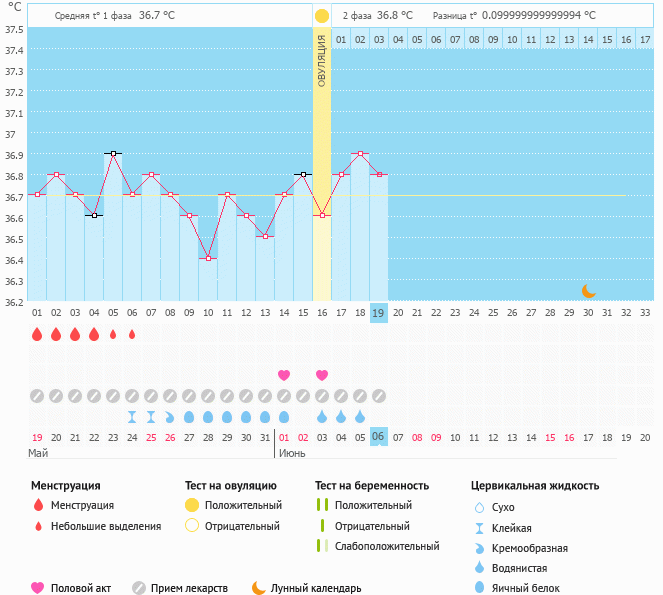Select the lowest temperature point on day 10

pos(208,258)
